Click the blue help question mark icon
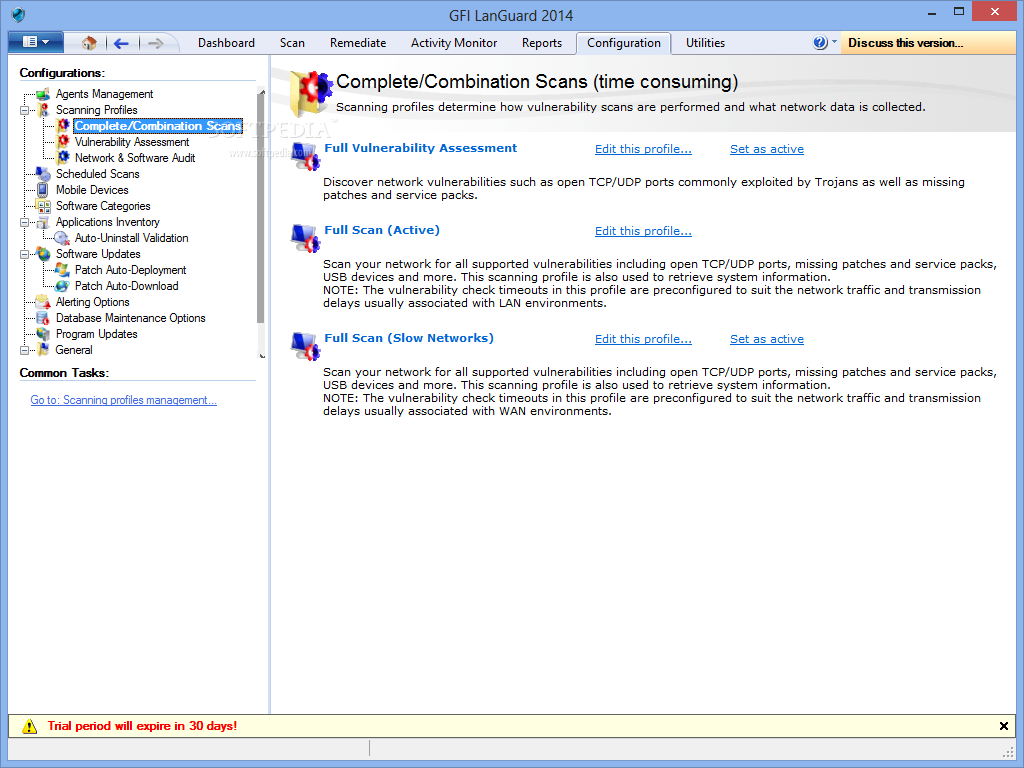This screenshot has width=1024, height=768. (820, 42)
